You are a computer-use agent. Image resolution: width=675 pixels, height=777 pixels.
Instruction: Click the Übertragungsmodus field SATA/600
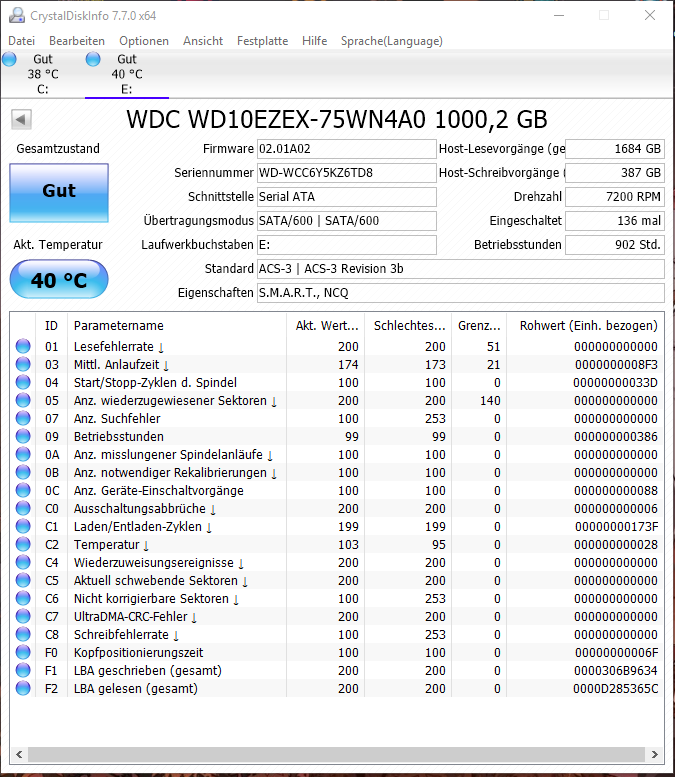tap(346, 221)
